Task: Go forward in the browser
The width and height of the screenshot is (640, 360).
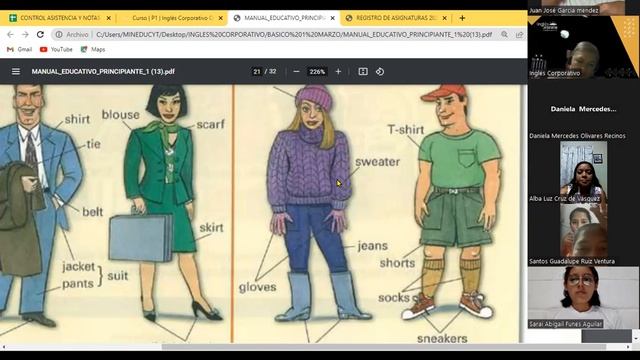Action: (x=25, y=35)
